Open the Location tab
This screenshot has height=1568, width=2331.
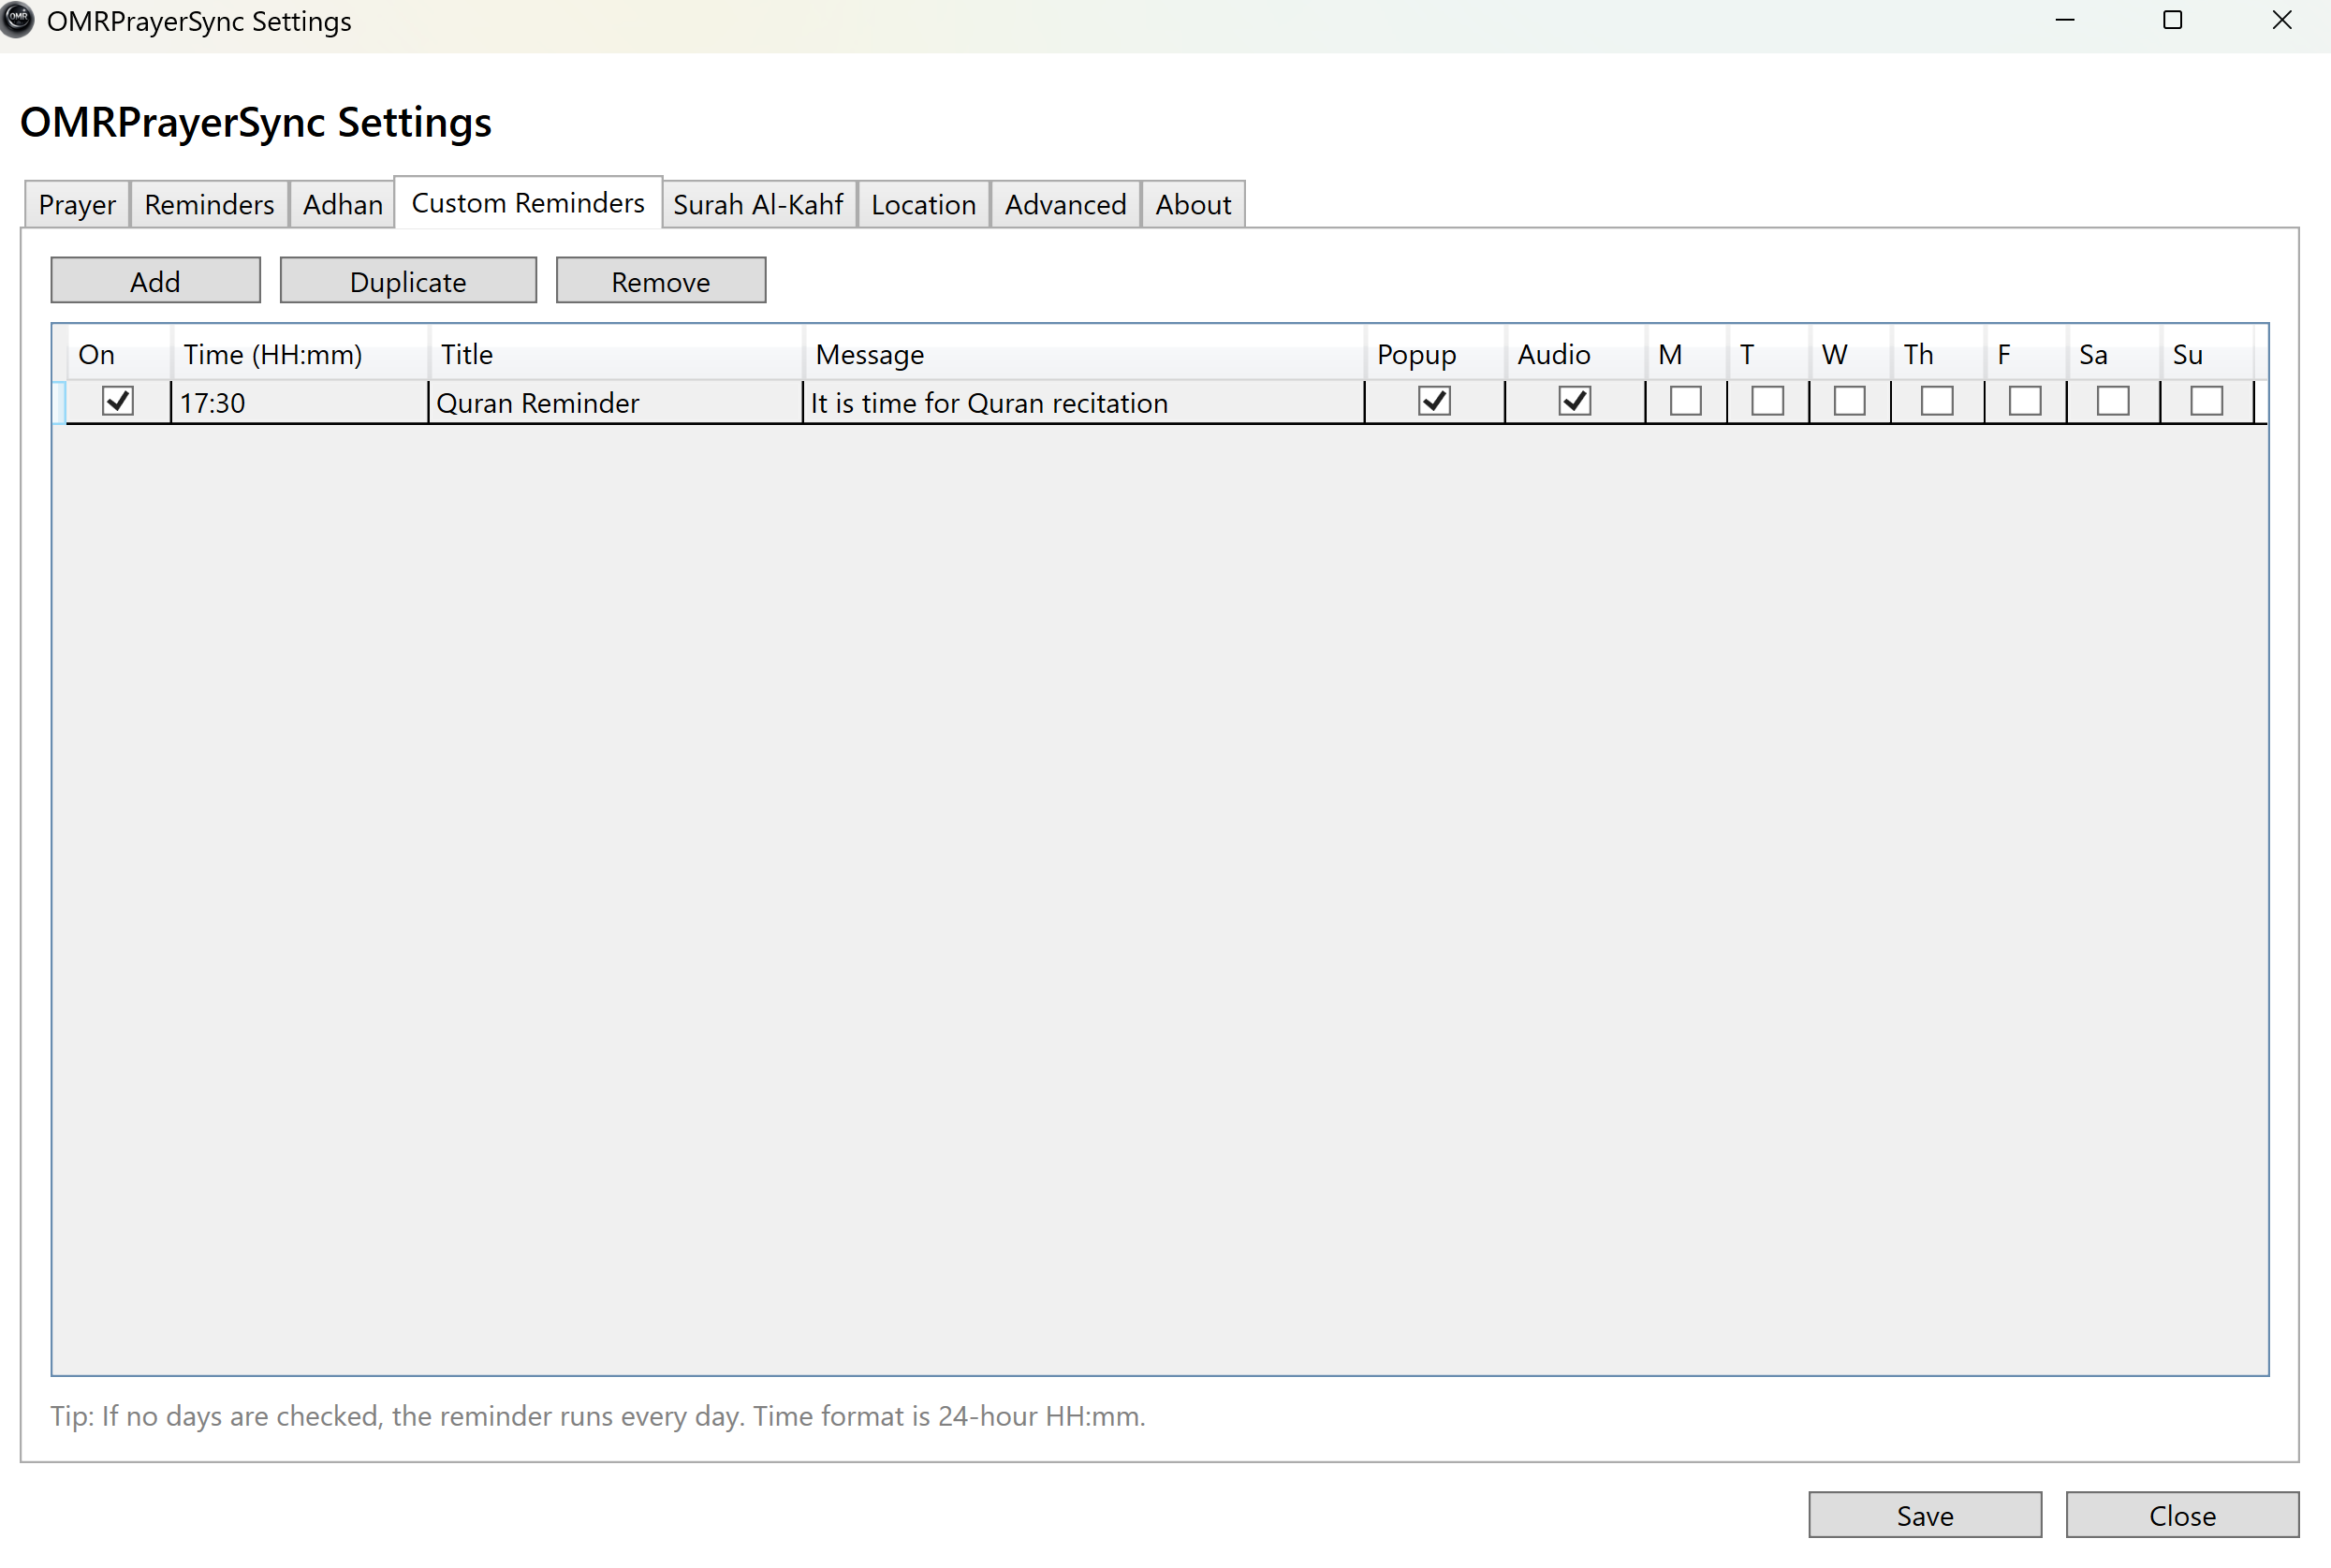click(x=923, y=204)
